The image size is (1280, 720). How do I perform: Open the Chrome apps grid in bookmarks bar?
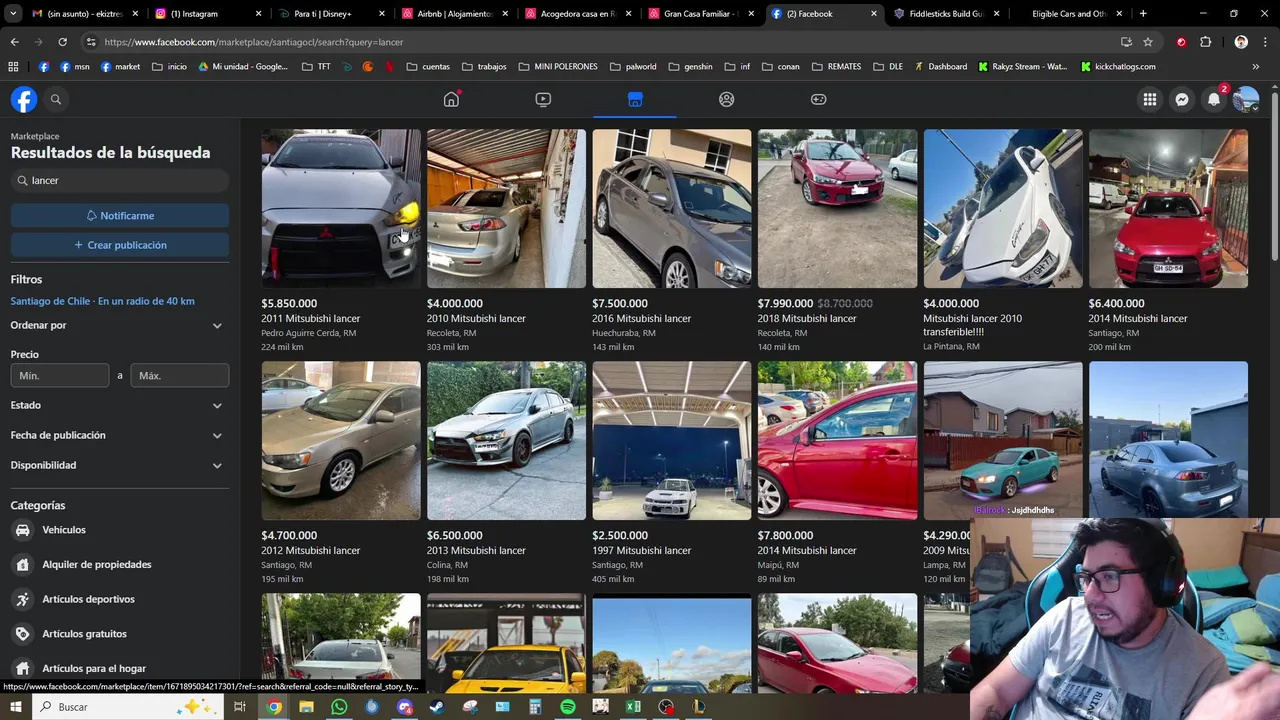(x=13, y=67)
